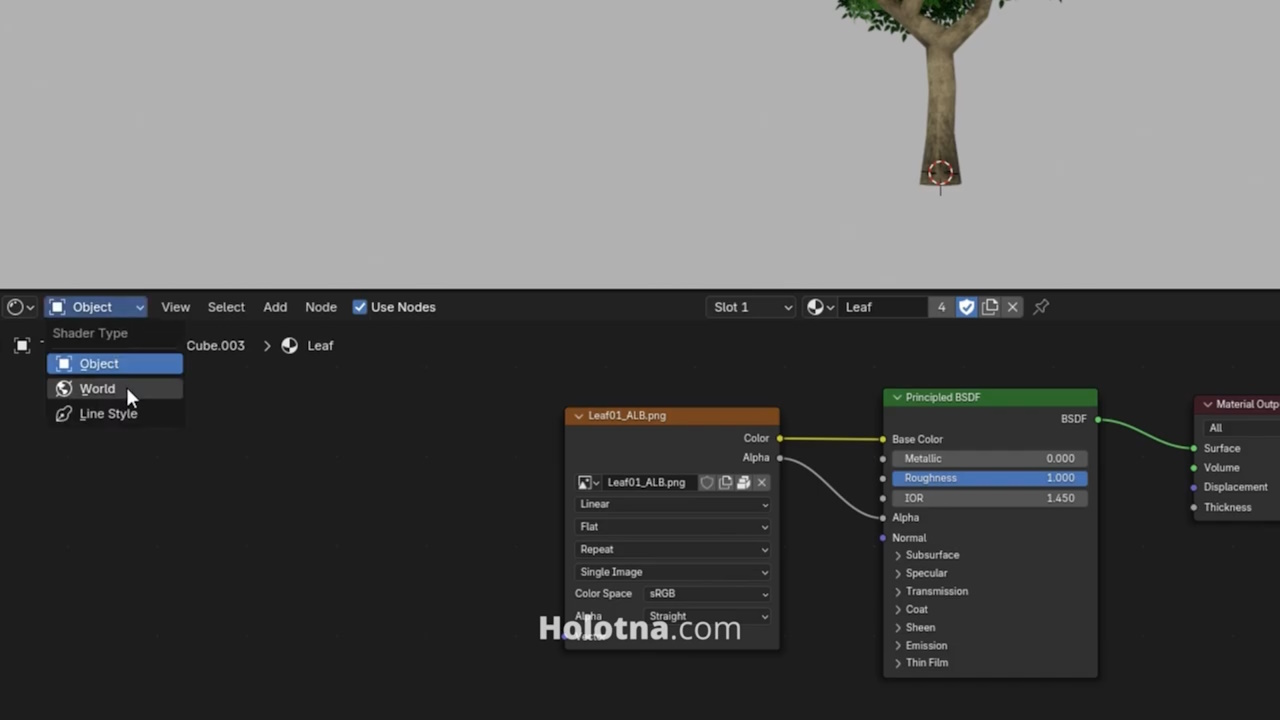Open the image browse icon in the Leaf01_ALB node
Screen dimensions: 1280x720
(589, 482)
